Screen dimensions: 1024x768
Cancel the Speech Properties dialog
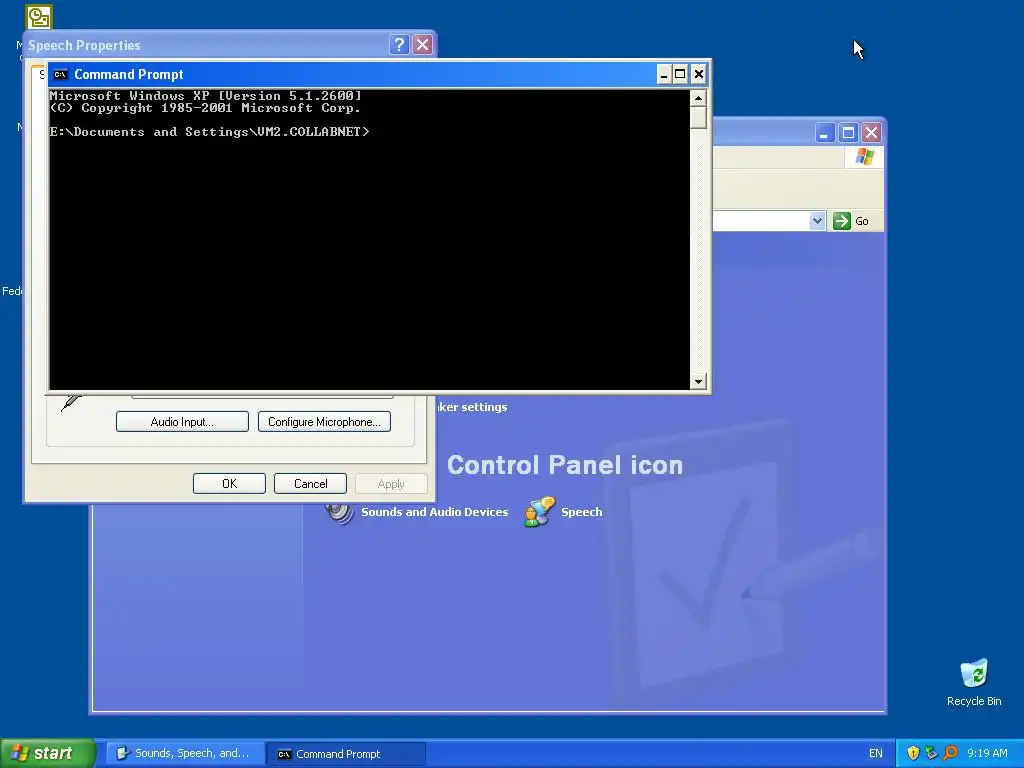pos(310,484)
